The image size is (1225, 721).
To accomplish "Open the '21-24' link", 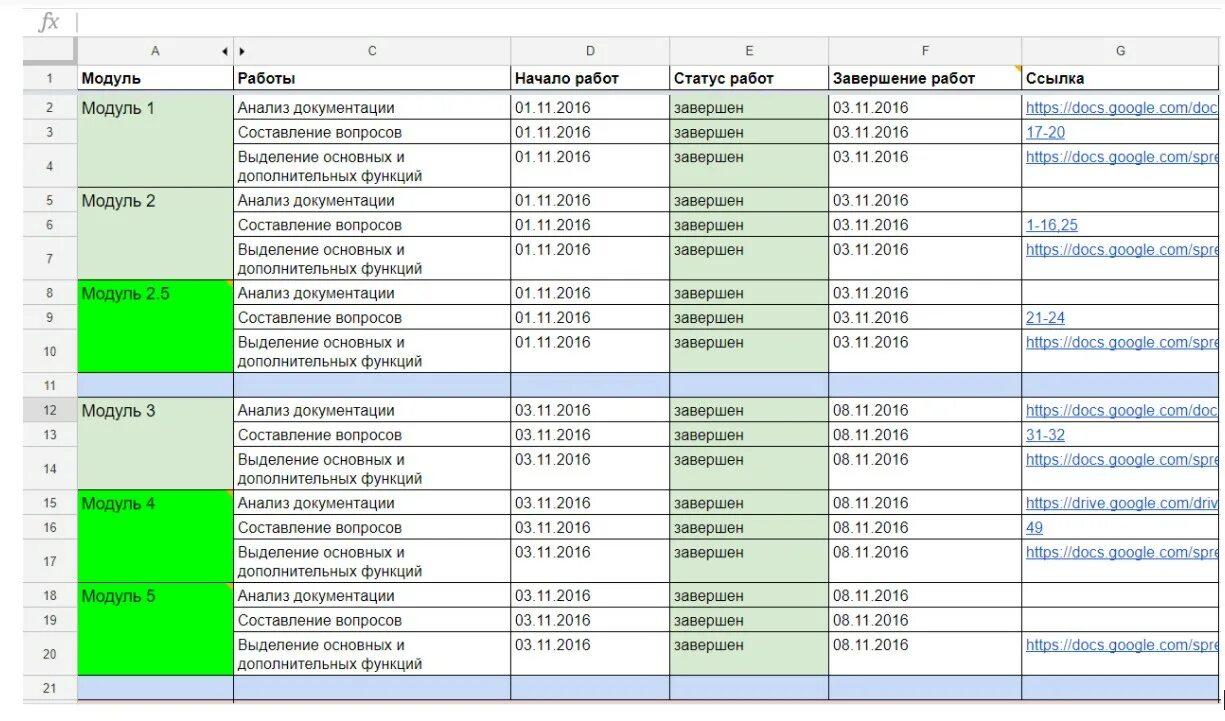I will click(1045, 318).
